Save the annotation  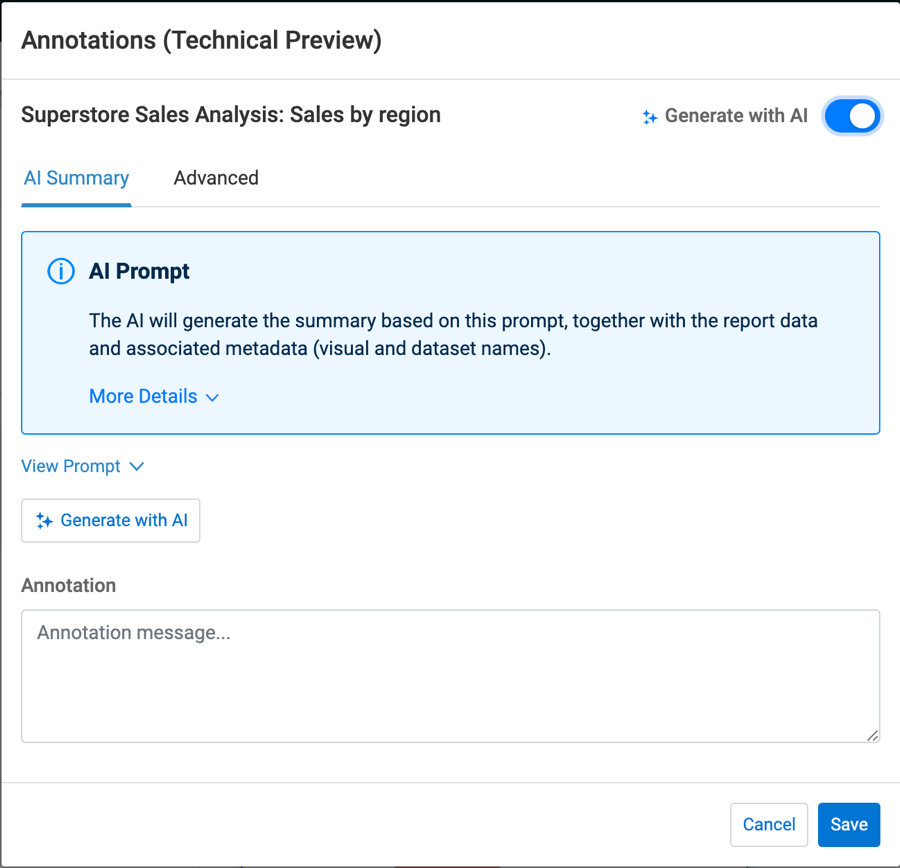[849, 825]
